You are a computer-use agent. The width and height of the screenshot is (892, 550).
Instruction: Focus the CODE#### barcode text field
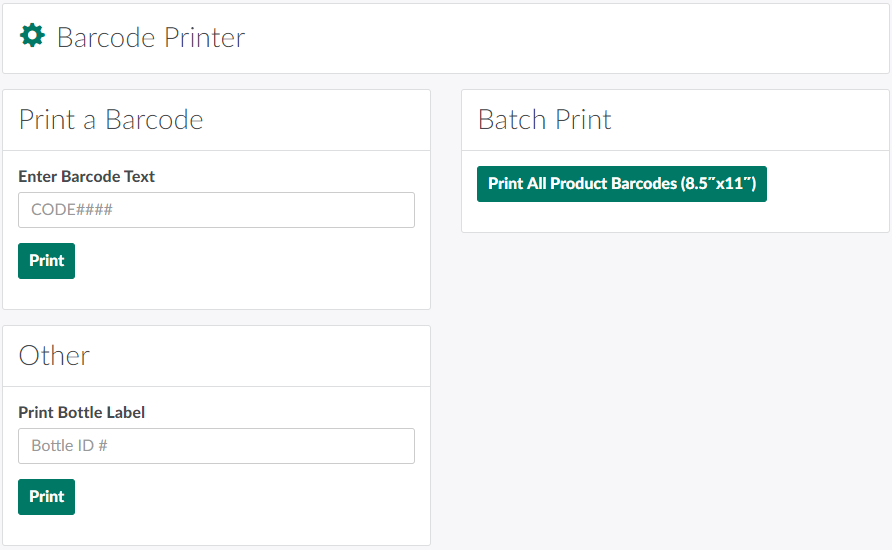click(216, 210)
